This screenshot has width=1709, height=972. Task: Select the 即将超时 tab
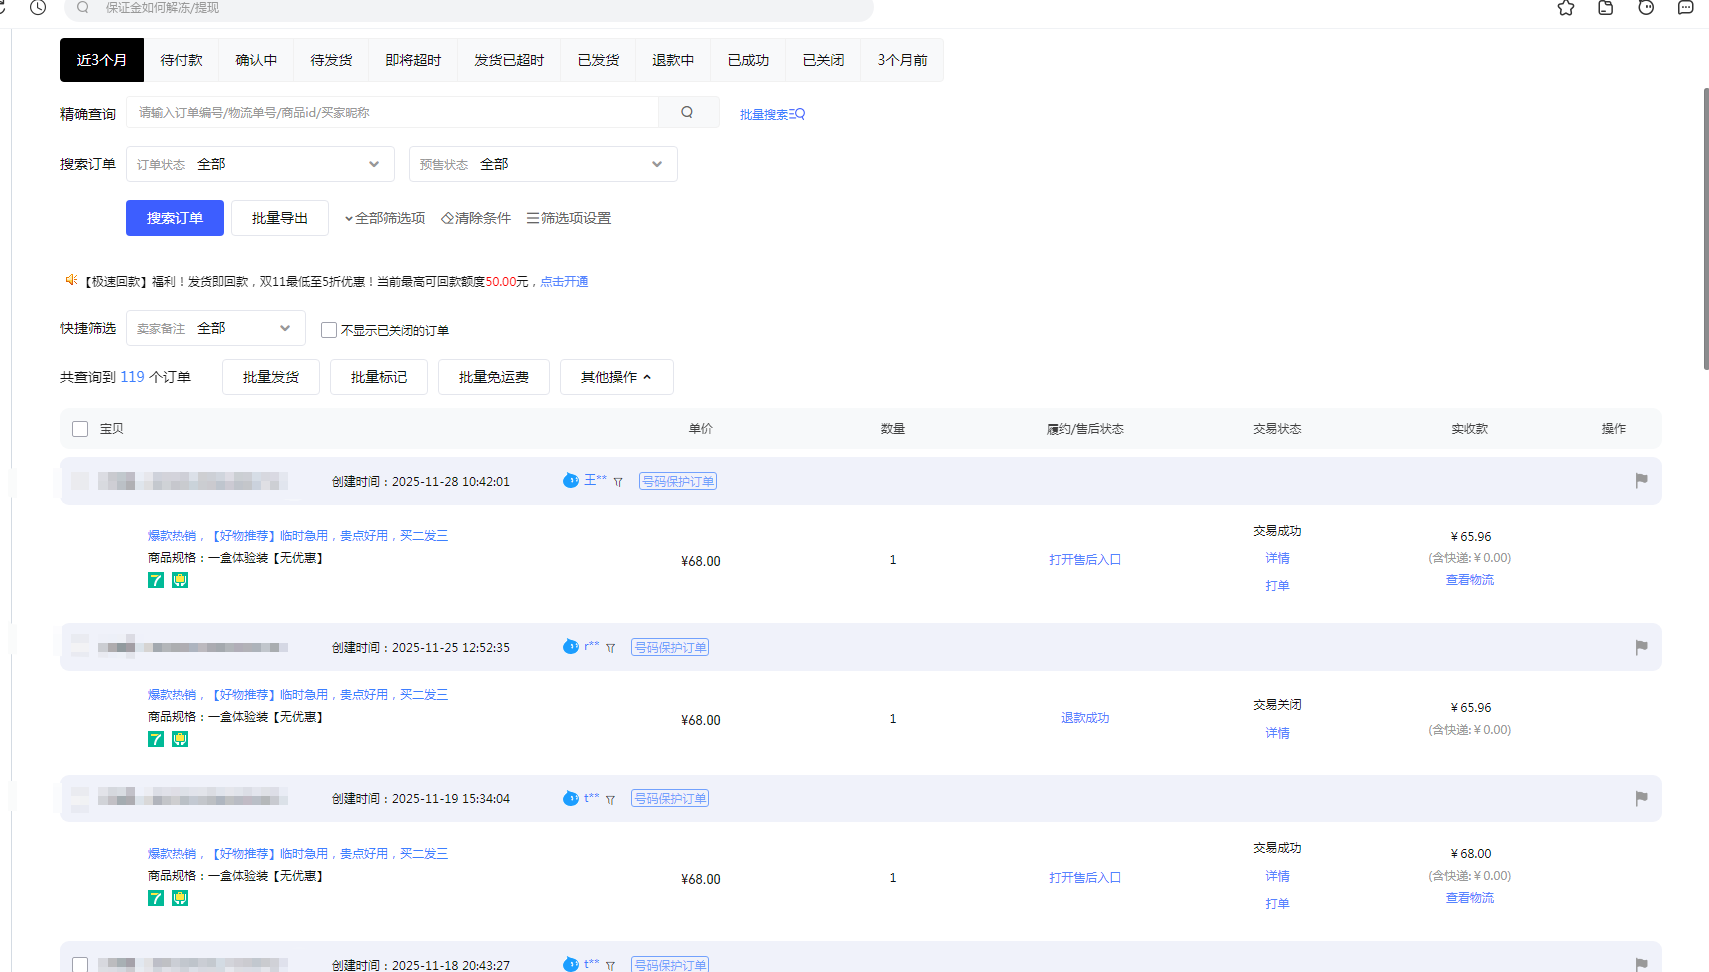[413, 60]
